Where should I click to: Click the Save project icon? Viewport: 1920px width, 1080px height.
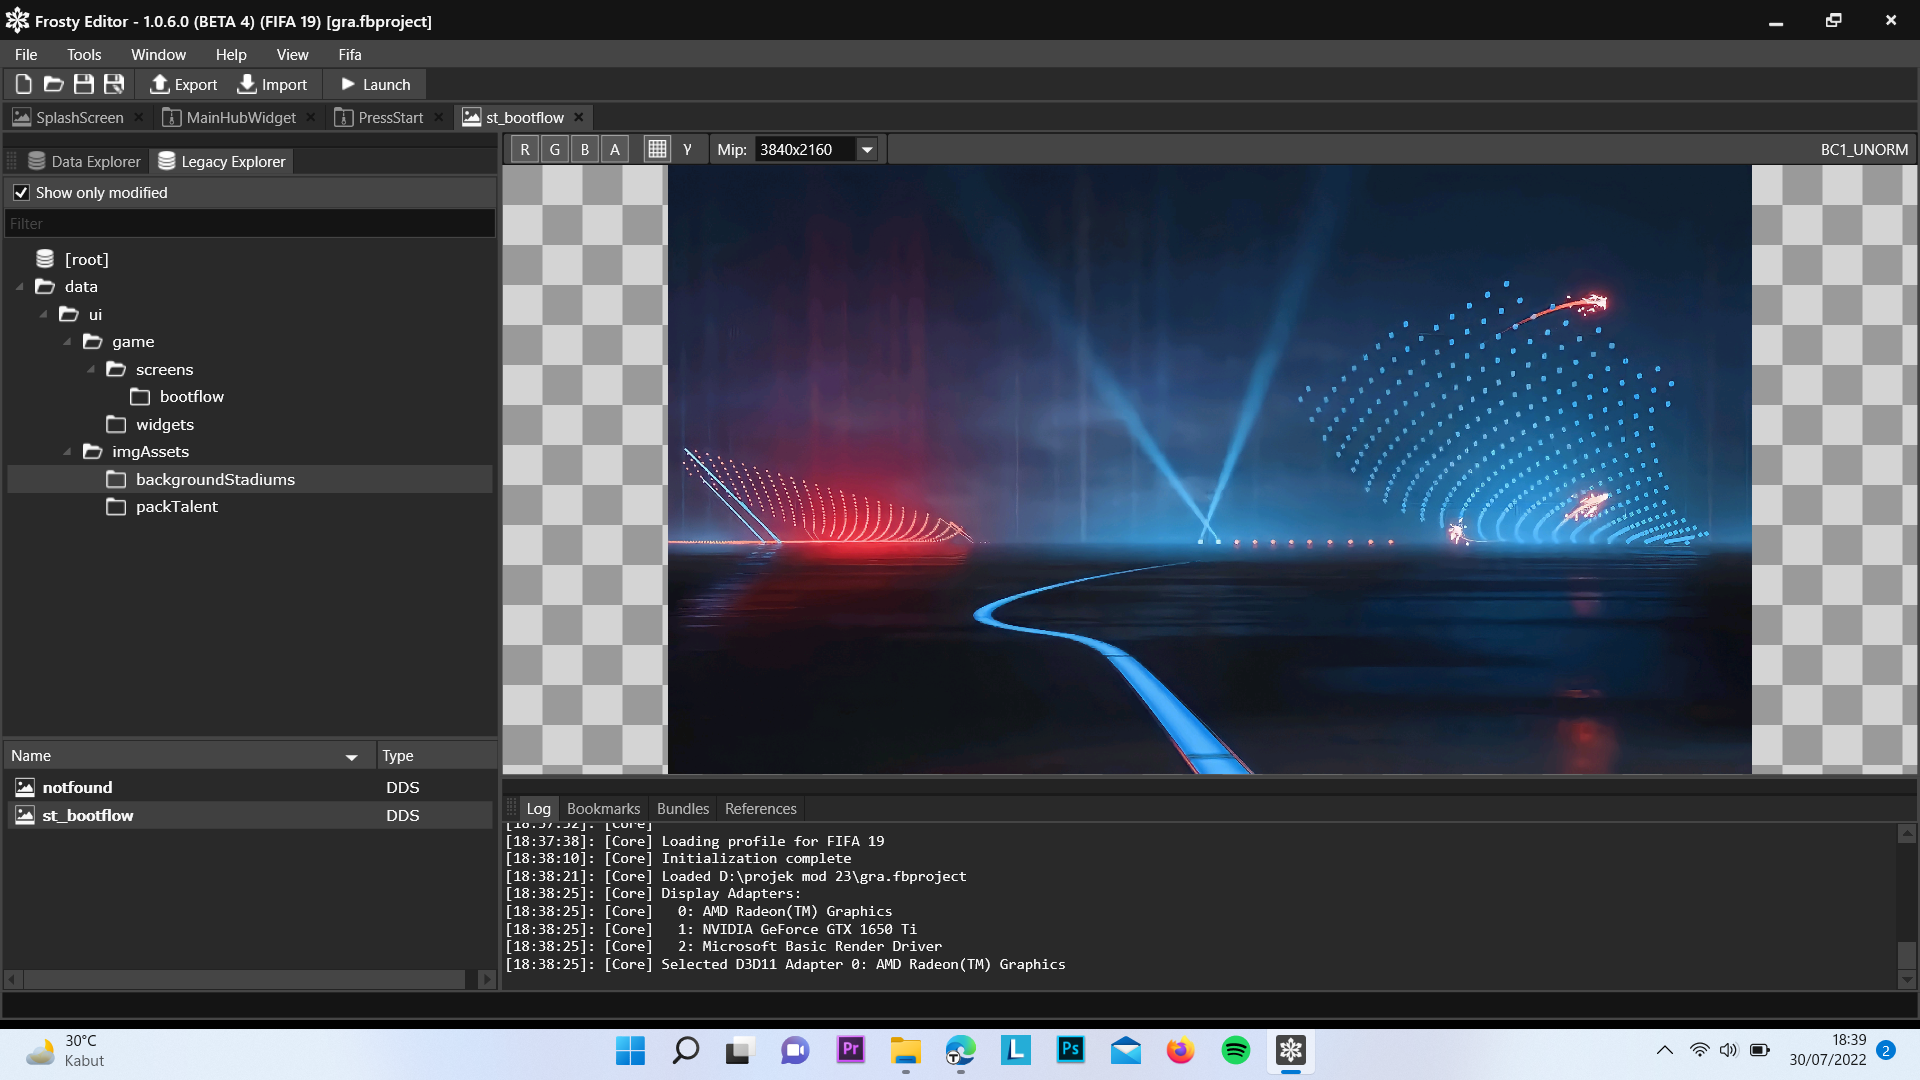point(84,84)
